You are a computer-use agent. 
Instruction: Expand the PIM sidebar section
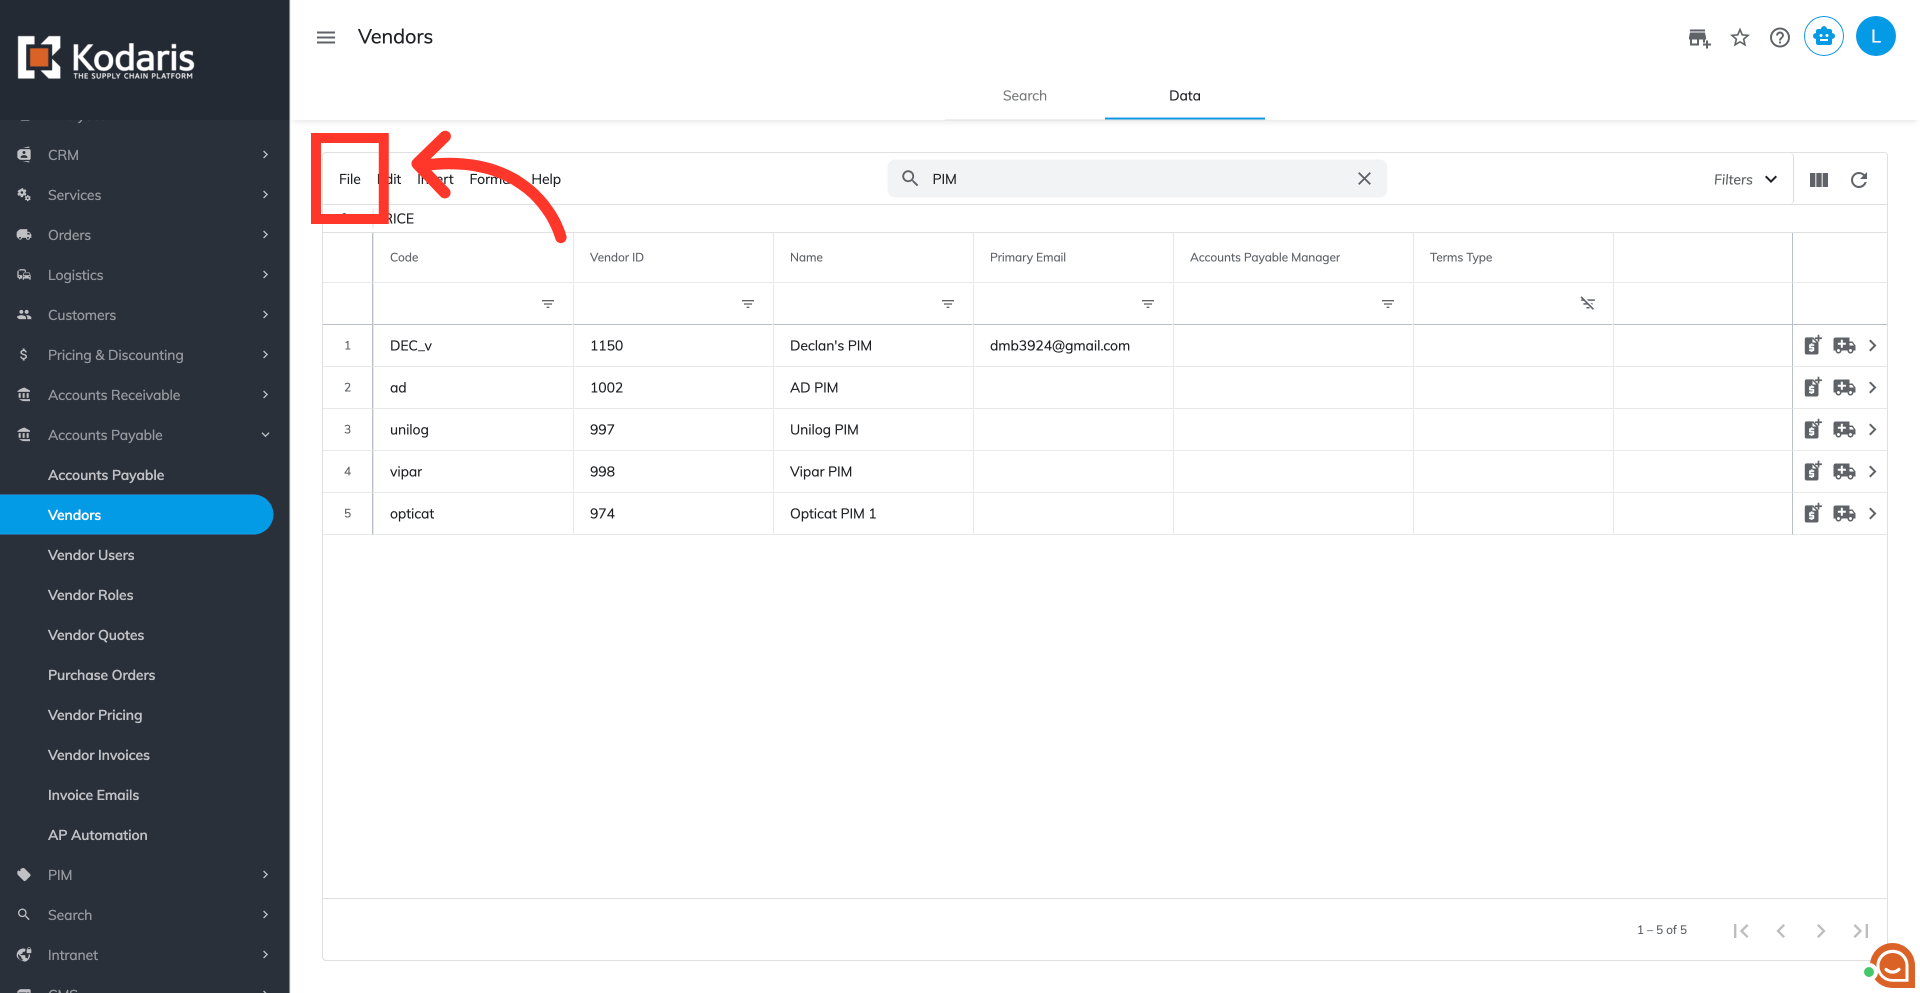145,875
